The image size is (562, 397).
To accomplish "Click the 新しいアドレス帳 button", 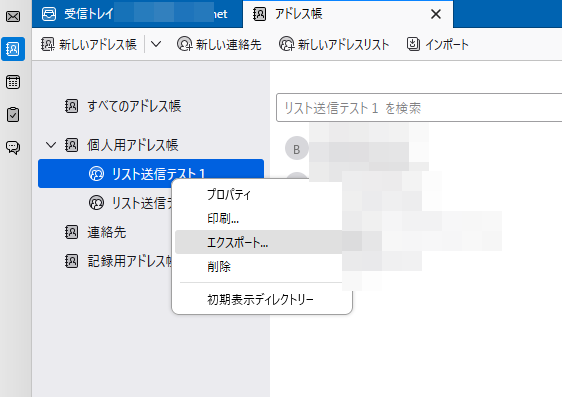I will click(89, 44).
